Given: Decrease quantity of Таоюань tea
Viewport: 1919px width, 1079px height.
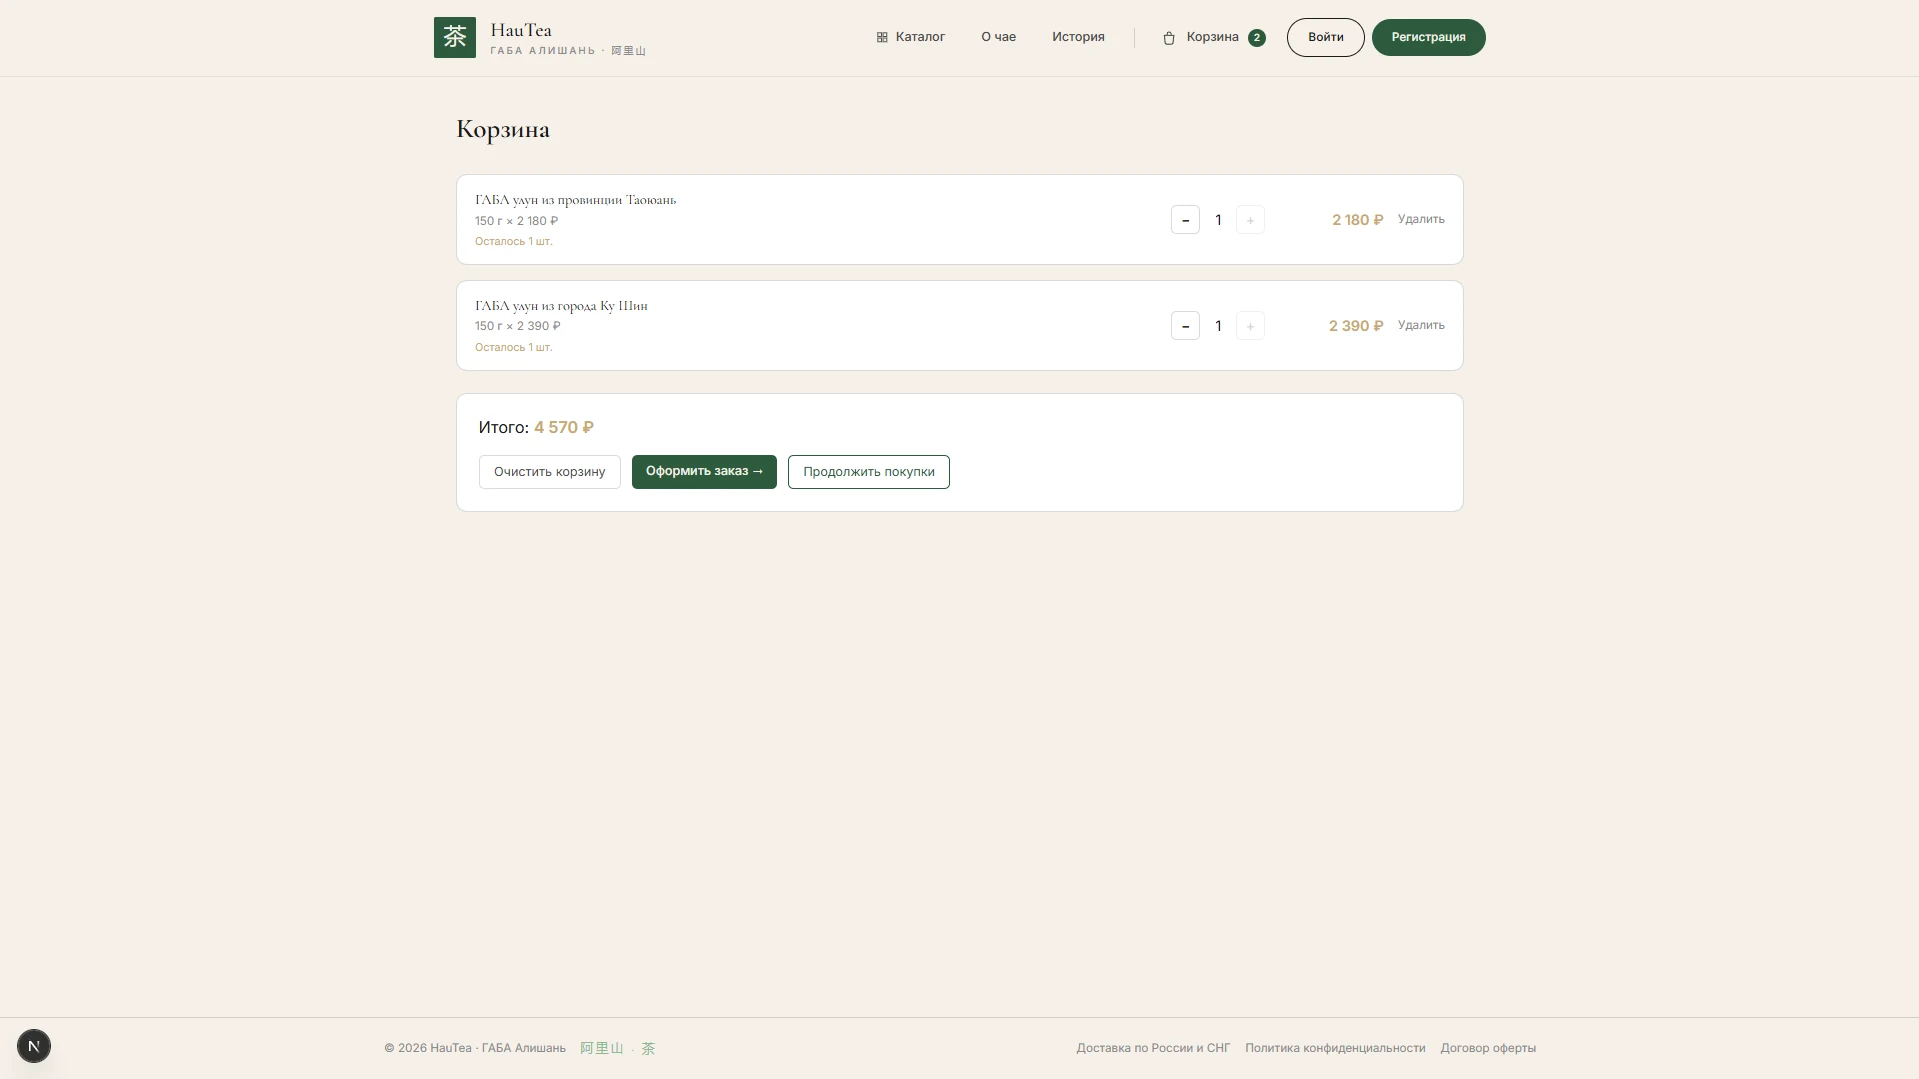Looking at the screenshot, I should [1185, 220].
